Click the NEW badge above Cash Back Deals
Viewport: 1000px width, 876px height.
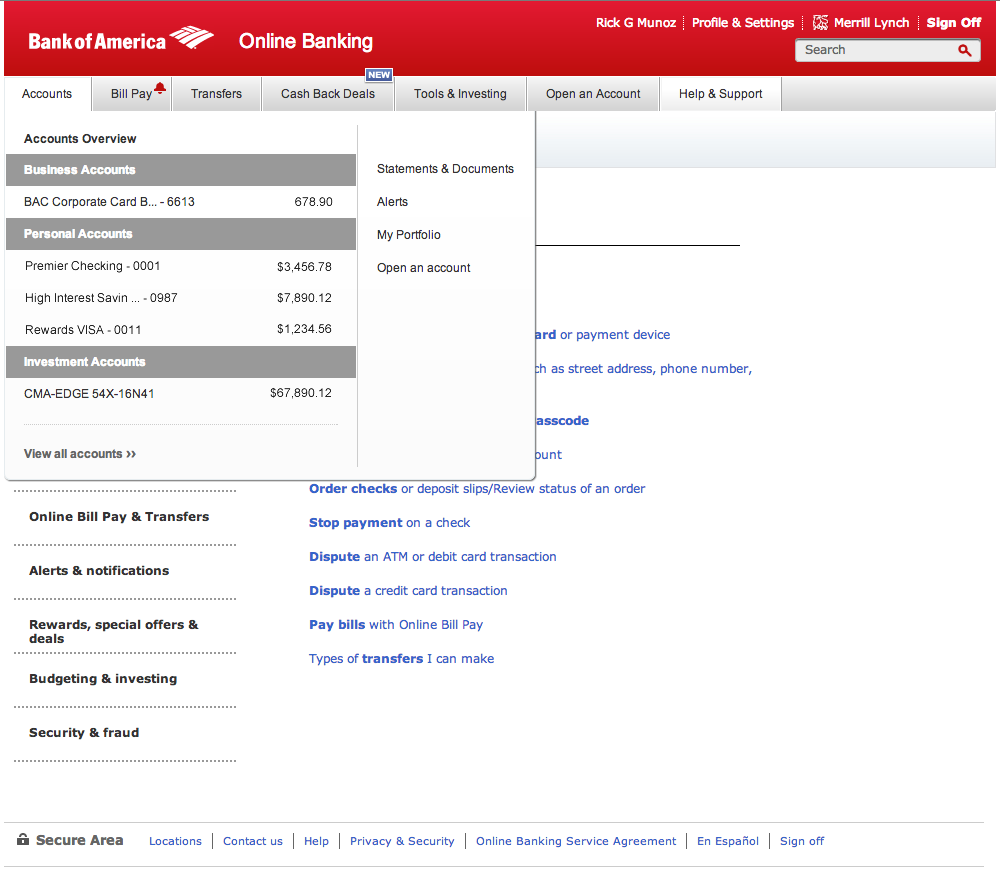click(x=379, y=75)
